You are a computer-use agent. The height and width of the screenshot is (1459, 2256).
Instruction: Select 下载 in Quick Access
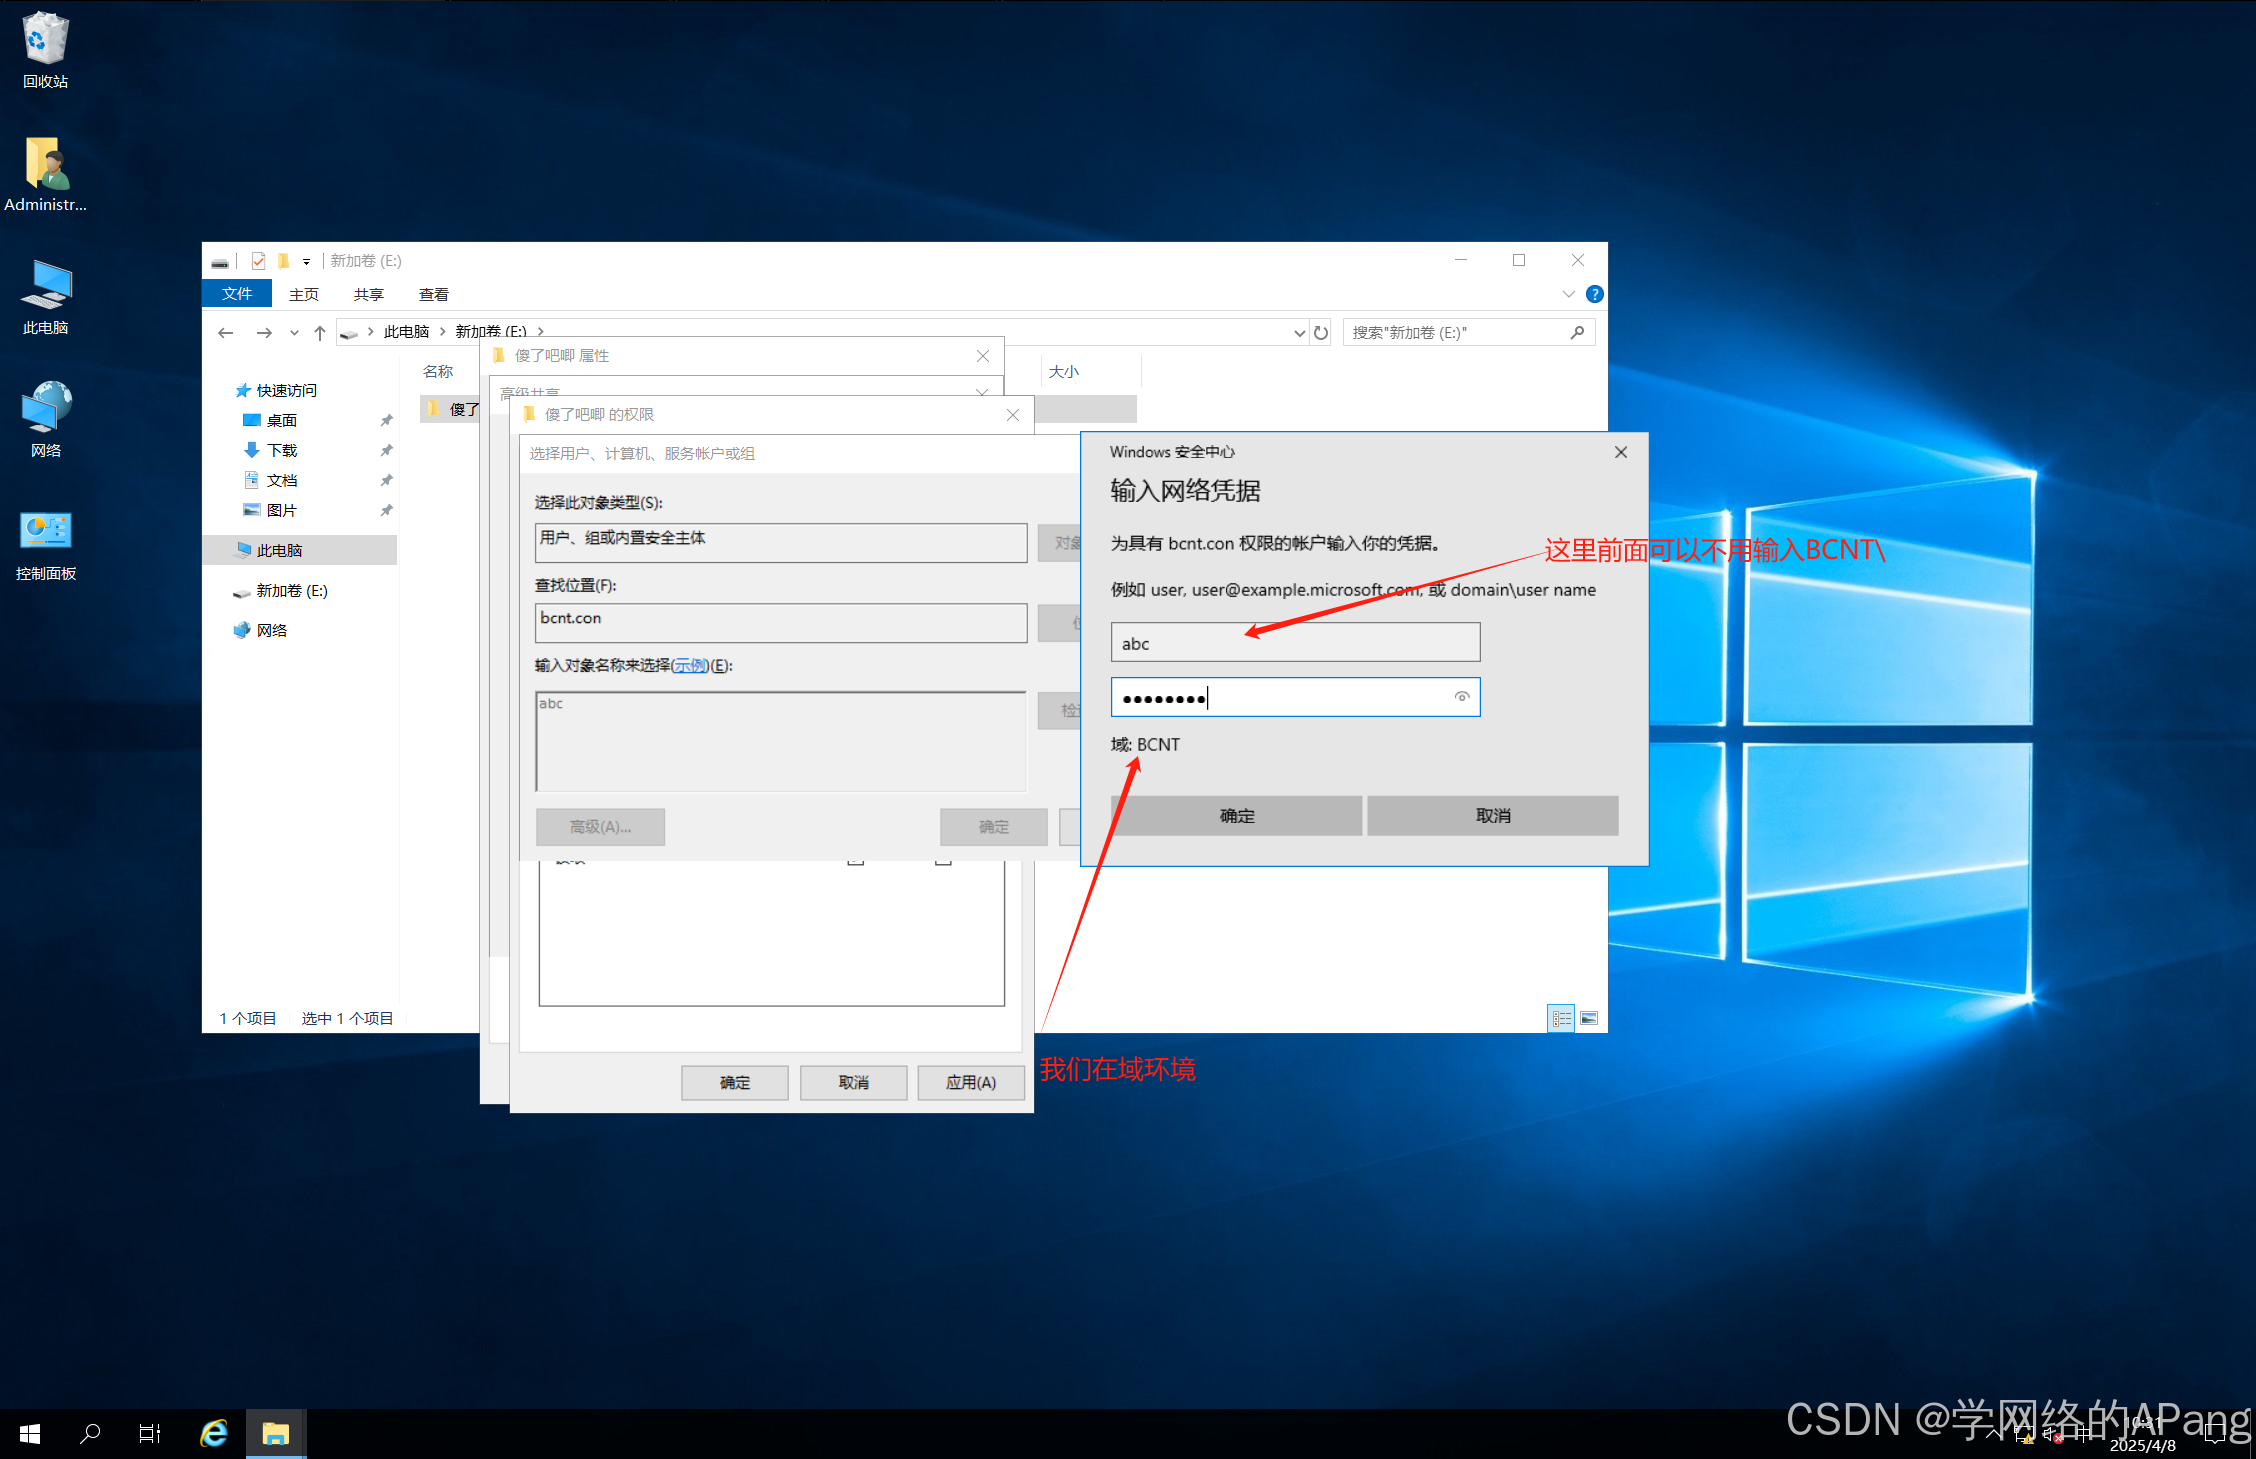point(282,451)
